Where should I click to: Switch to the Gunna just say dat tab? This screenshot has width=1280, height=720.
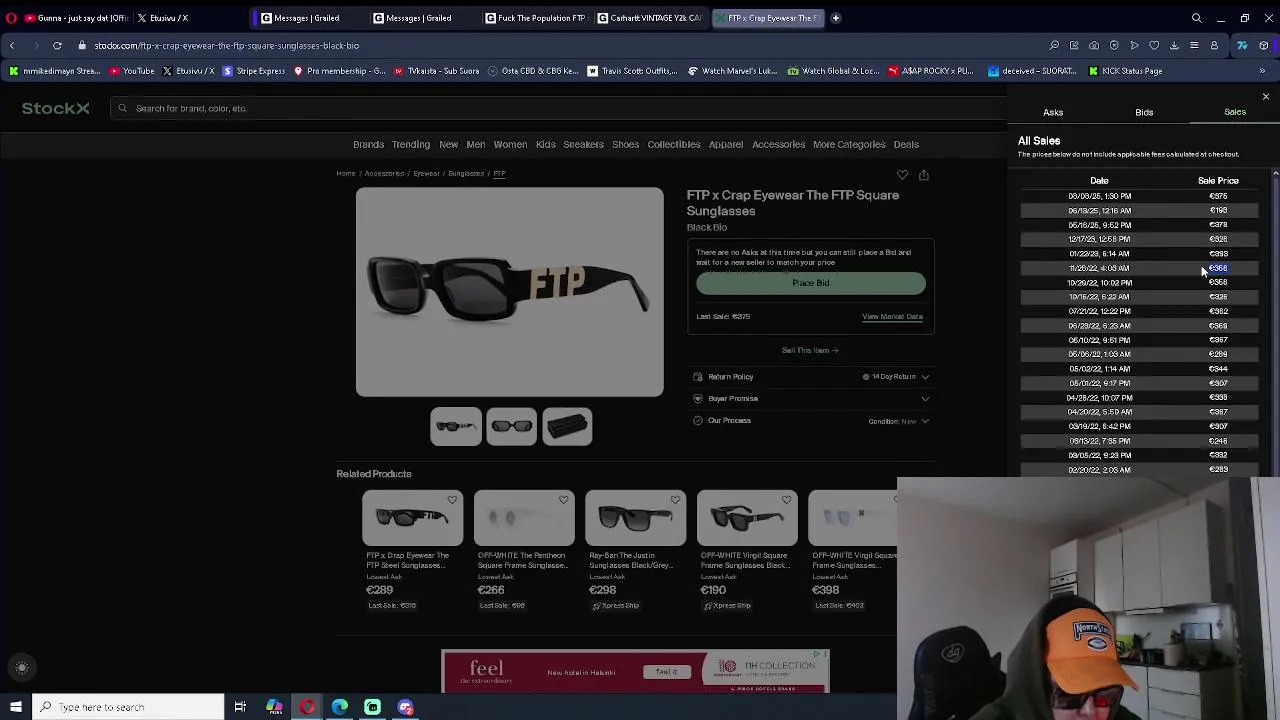[77, 18]
